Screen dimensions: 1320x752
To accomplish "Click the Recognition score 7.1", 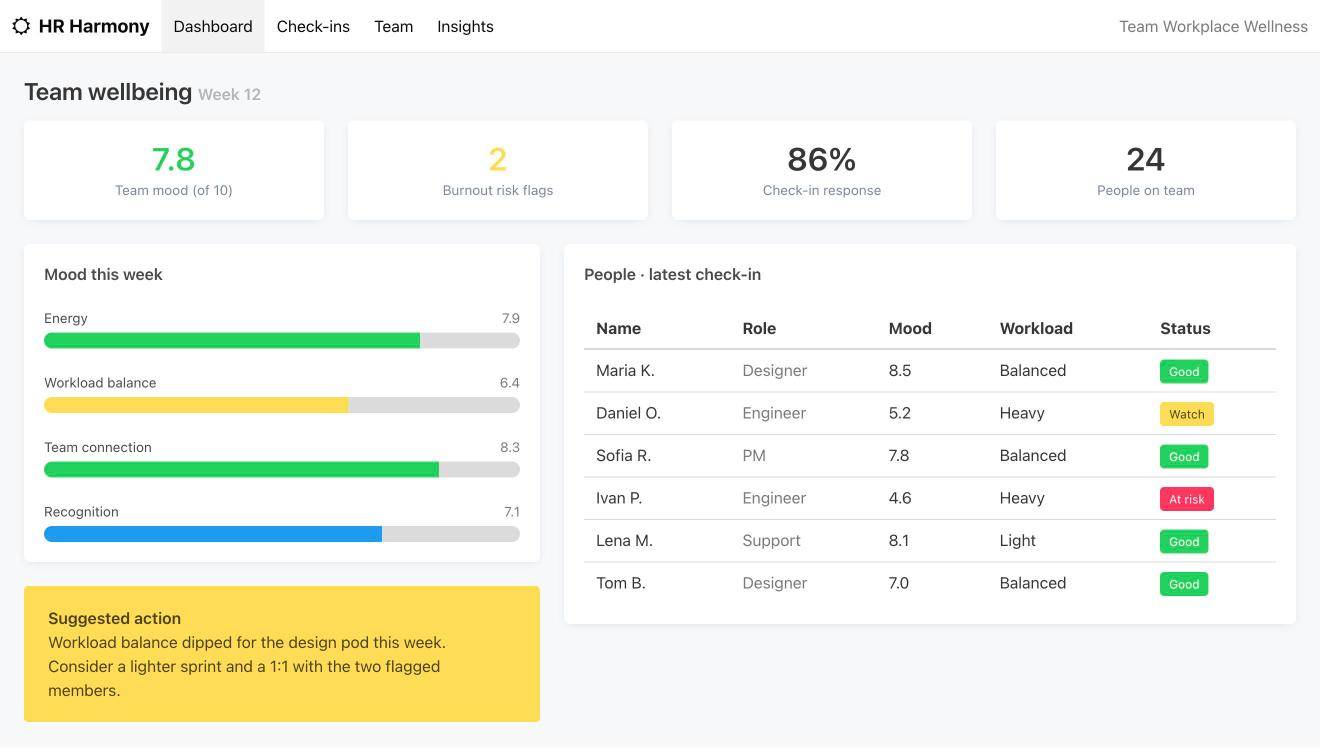I will coord(511,512).
